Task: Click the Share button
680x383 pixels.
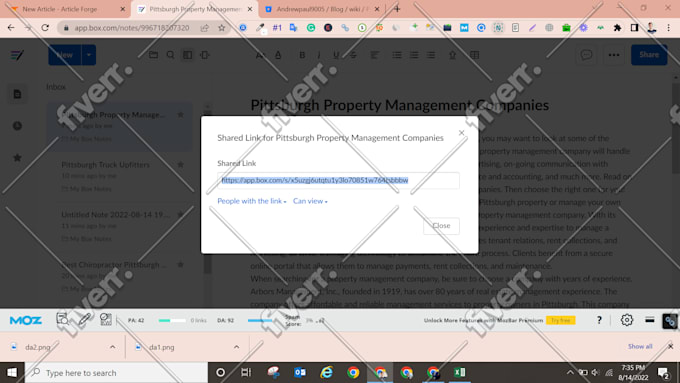Action: tap(649, 55)
